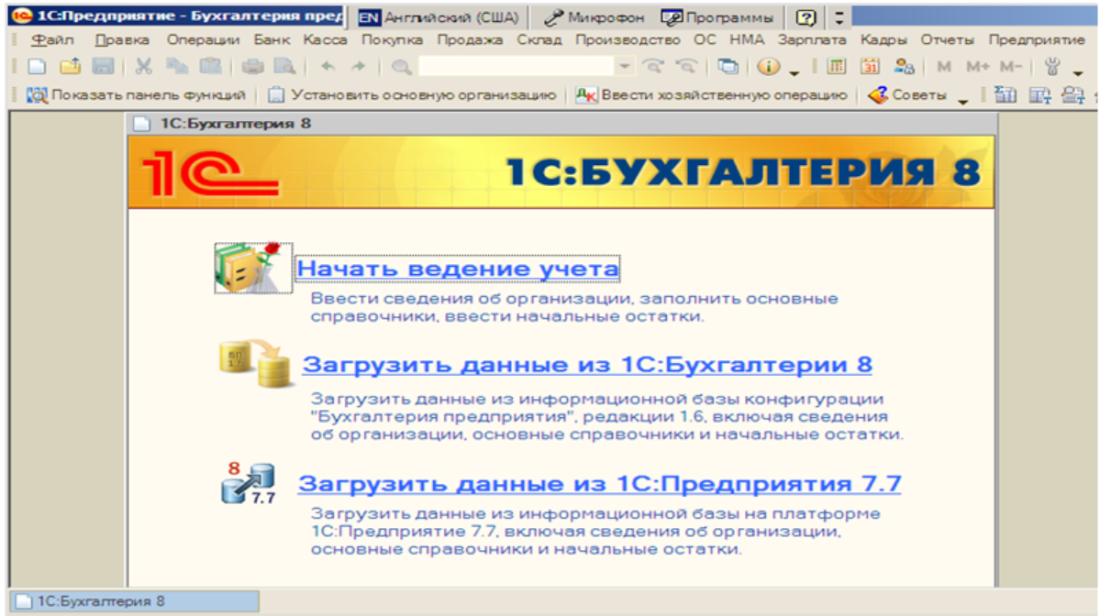Click the Help info icon
The image size is (1100, 616).
(769, 67)
